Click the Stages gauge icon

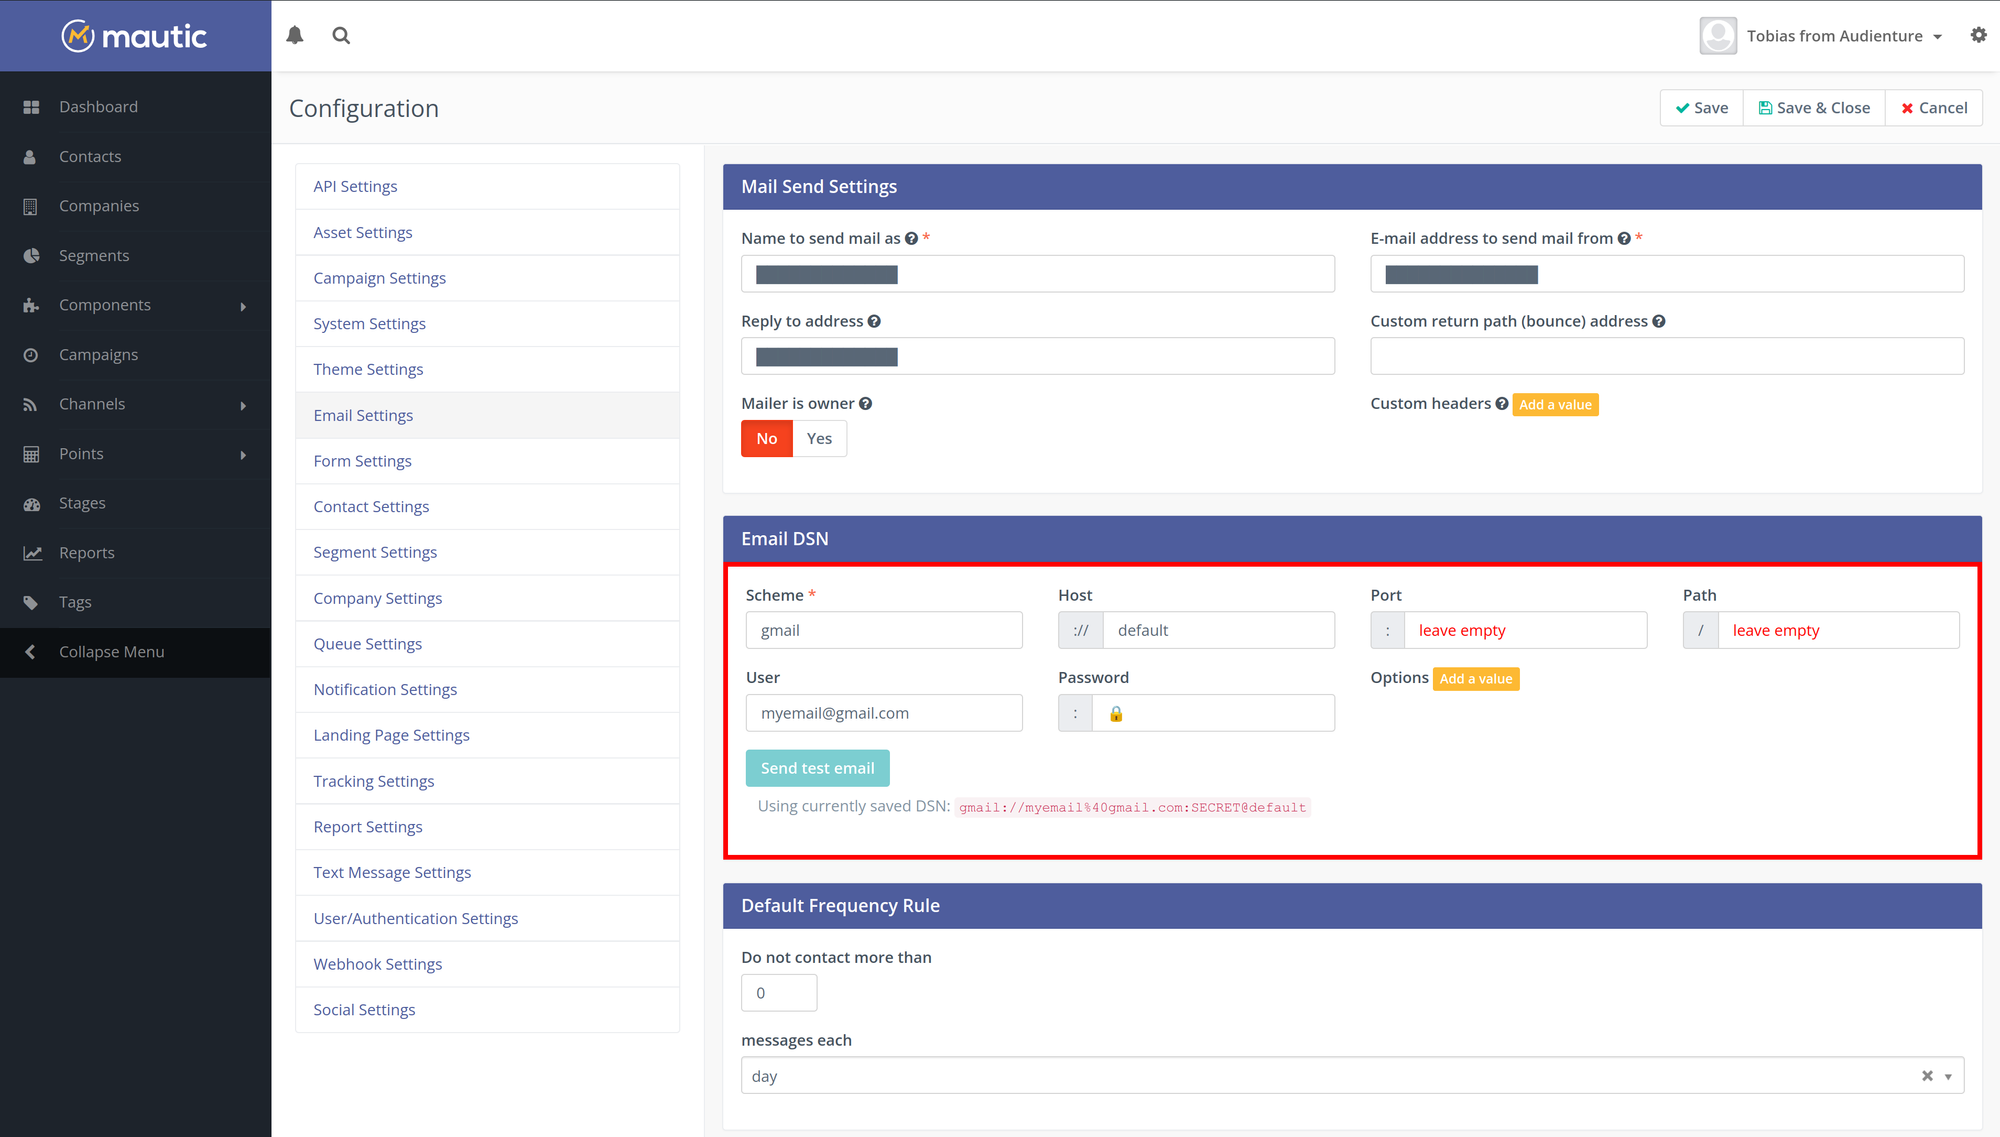pyautogui.click(x=32, y=504)
